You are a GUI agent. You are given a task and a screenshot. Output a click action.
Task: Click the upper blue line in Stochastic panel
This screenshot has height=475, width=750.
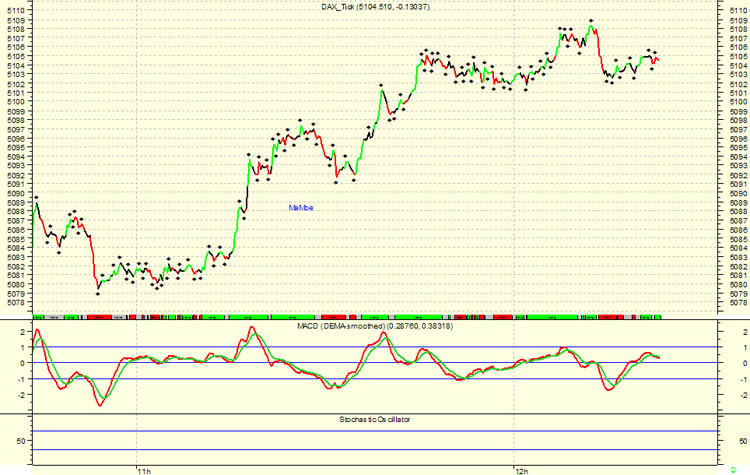coord(375,431)
